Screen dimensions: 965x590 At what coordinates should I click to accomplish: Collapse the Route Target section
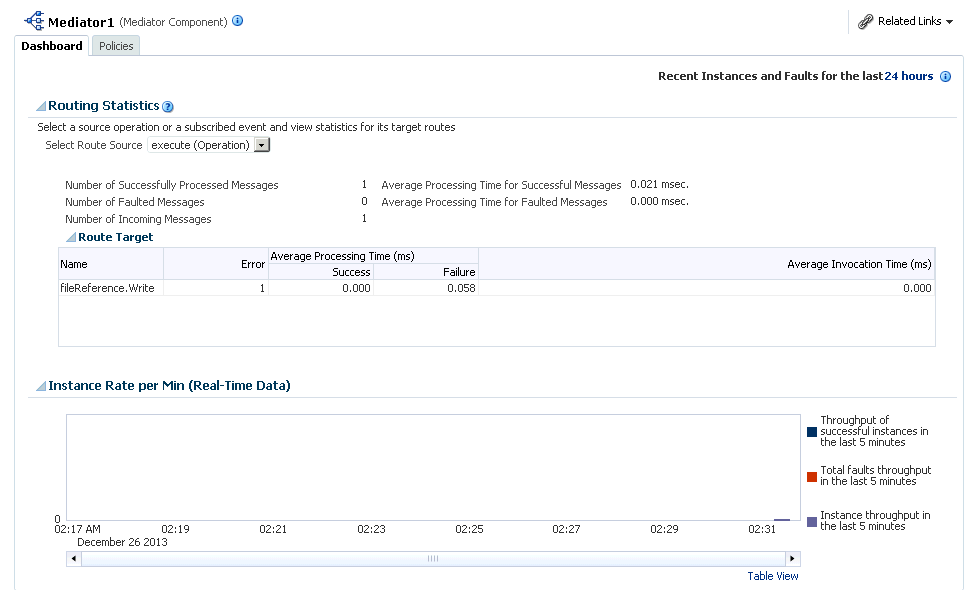(x=71, y=238)
